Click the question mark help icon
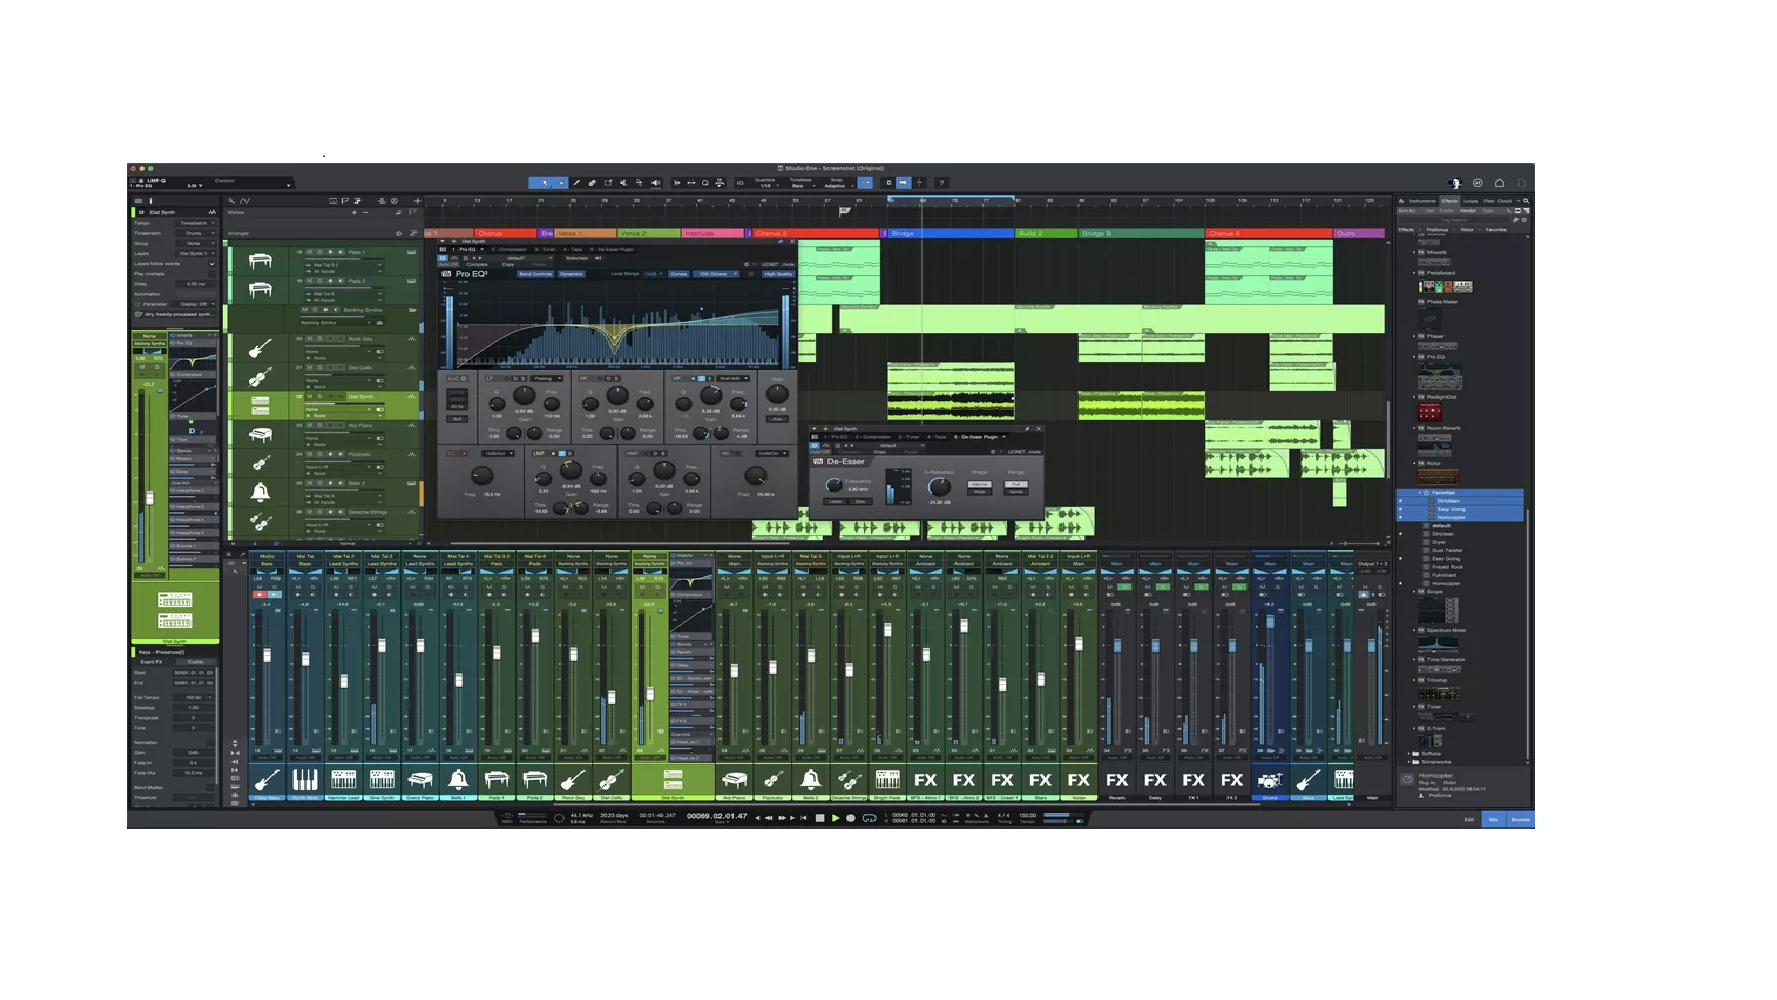Screen dimensions: 1777x1000 (942, 183)
